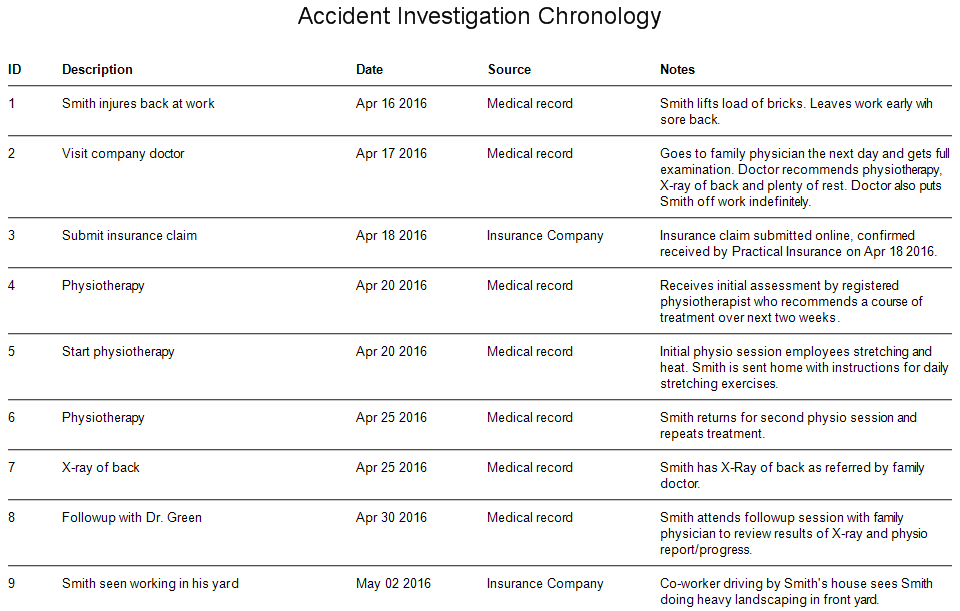This screenshot has width=960, height=611.
Task: Click the note about co-worker driving by
Action: pos(796,591)
